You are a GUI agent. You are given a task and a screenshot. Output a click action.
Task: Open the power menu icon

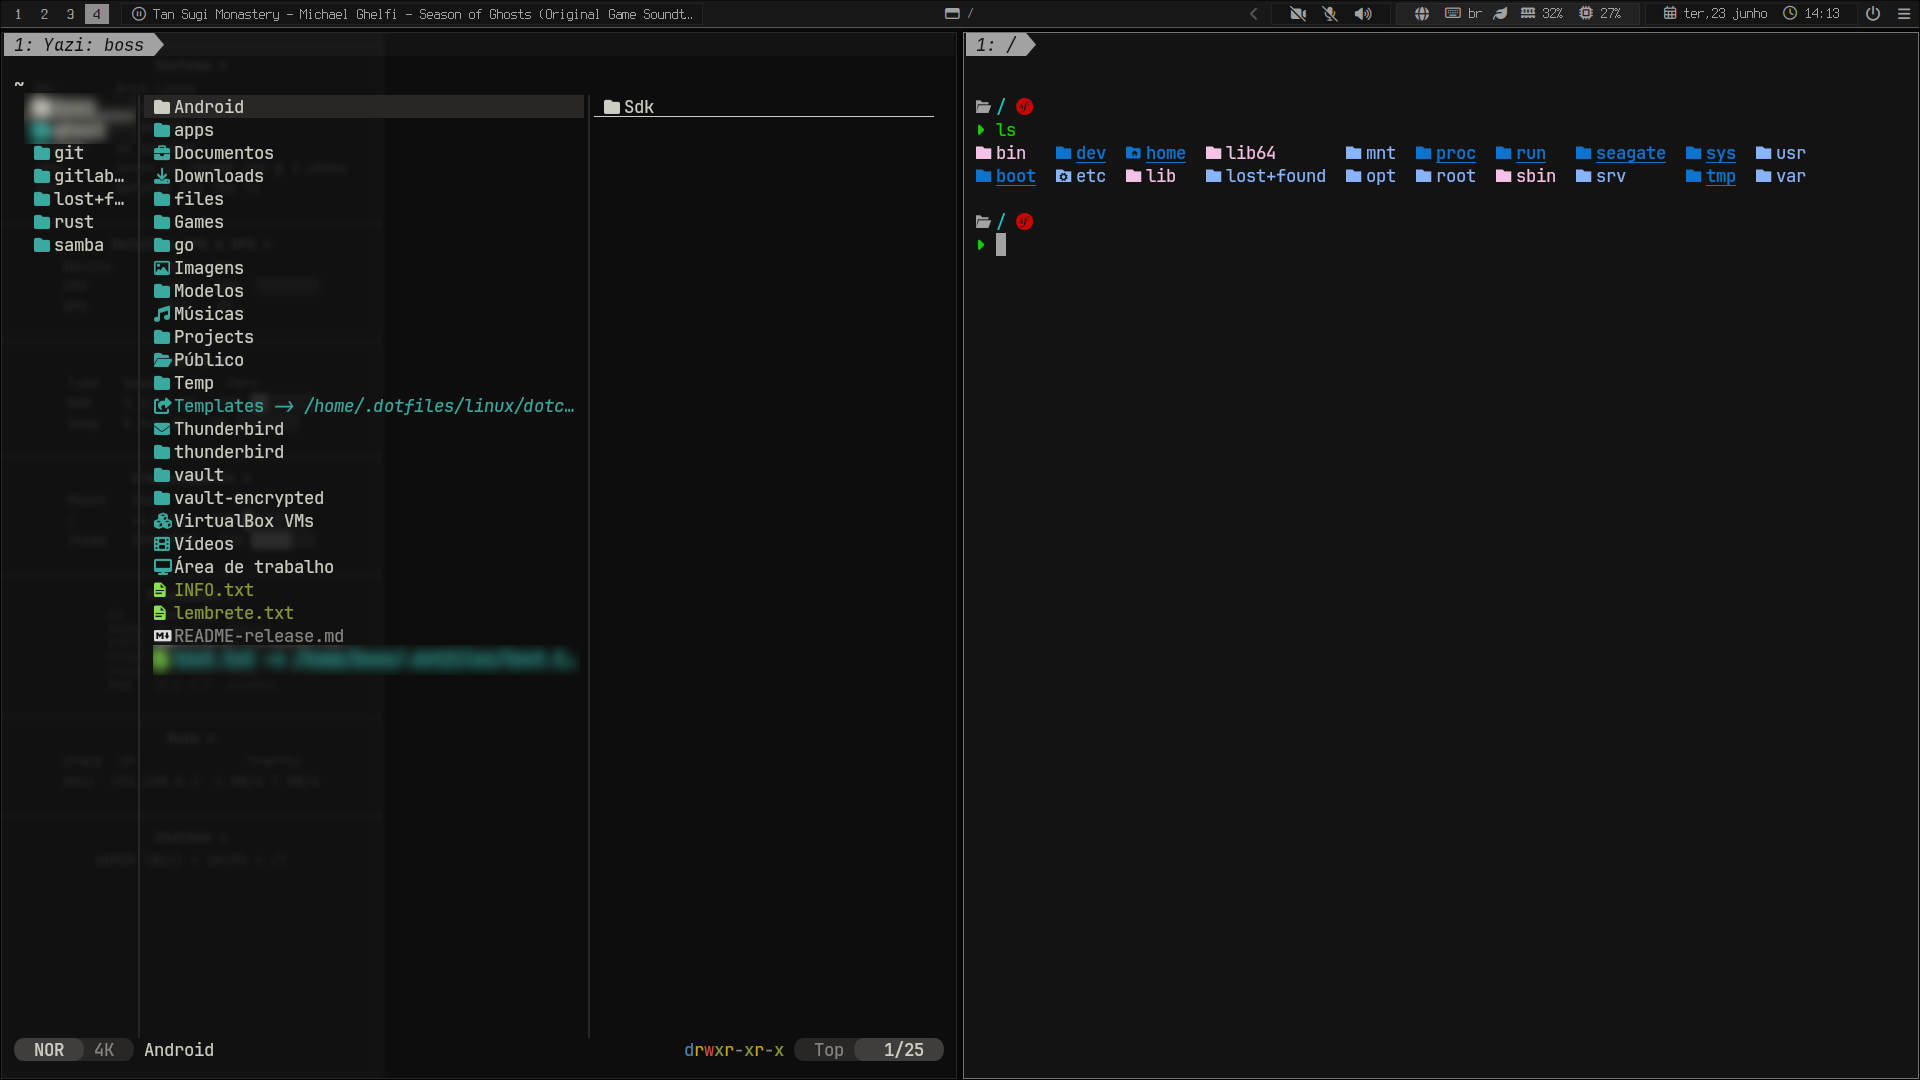pyautogui.click(x=1873, y=14)
